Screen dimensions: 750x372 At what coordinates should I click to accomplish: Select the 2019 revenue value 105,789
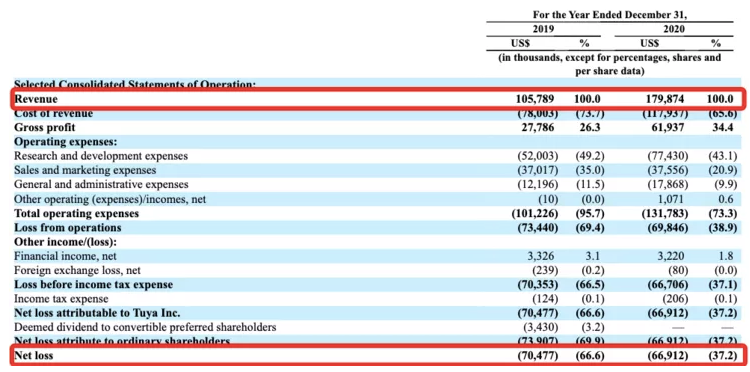click(x=535, y=99)
